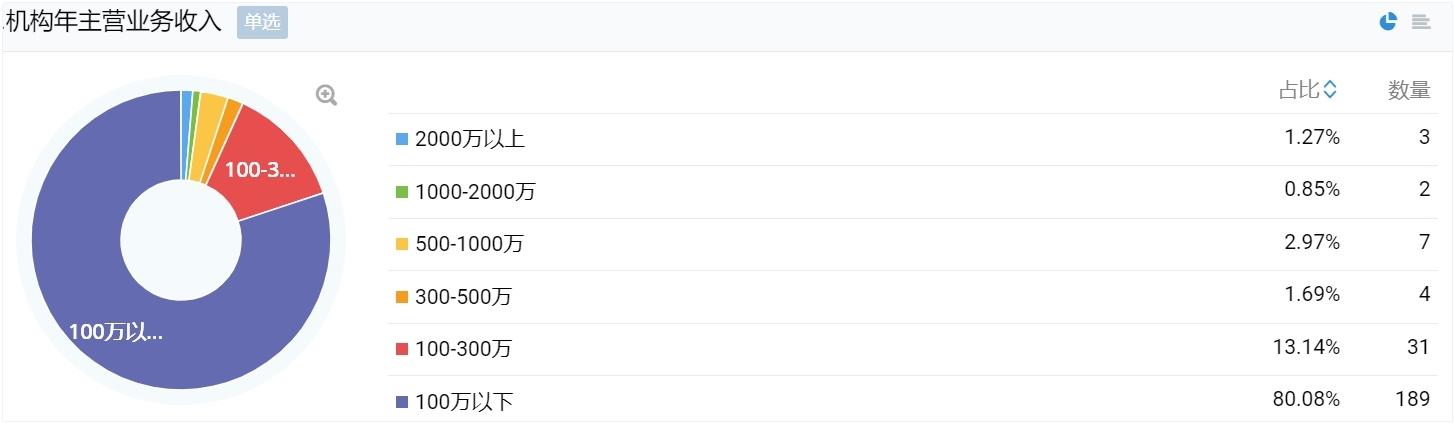Image resolution: width=1455 pixels, height=424 pixels.
Task: Select the blue 2000万以上 legend swatch
Action: coord(402,139)
